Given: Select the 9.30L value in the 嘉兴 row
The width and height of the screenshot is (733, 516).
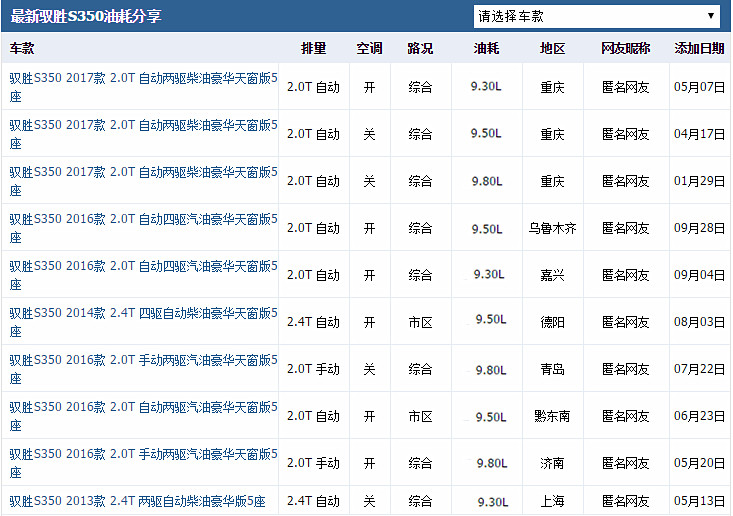Looking at the screenshot, I should tap(489, 274).
